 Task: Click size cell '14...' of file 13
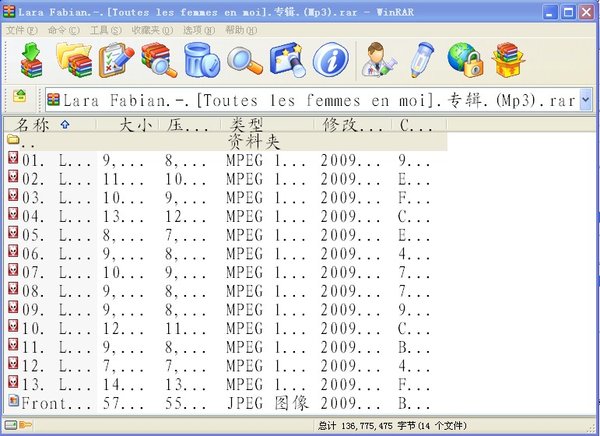click(123, 385)
